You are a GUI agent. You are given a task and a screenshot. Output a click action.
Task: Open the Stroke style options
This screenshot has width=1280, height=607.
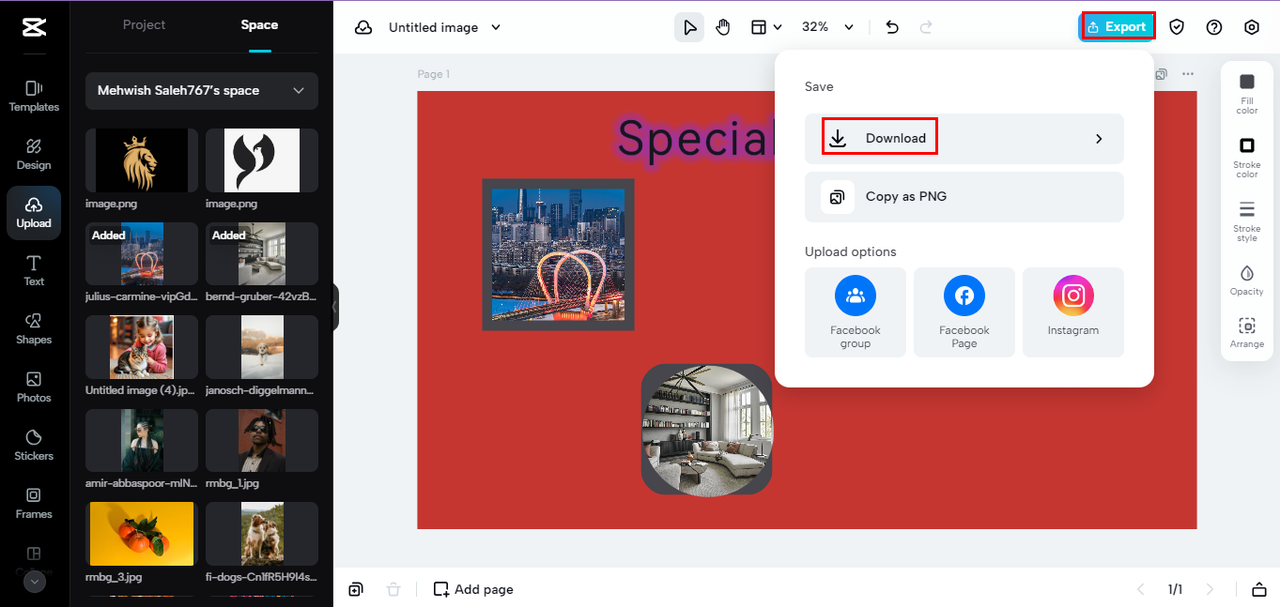pos(1247,221)
